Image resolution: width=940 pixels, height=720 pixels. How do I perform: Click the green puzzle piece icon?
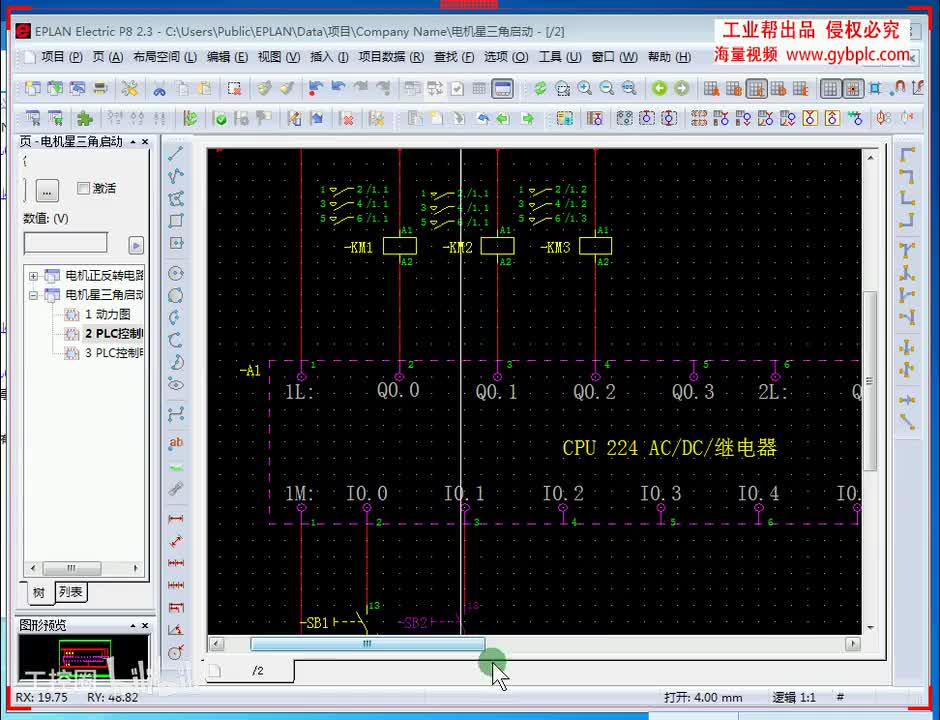point(85,118)
